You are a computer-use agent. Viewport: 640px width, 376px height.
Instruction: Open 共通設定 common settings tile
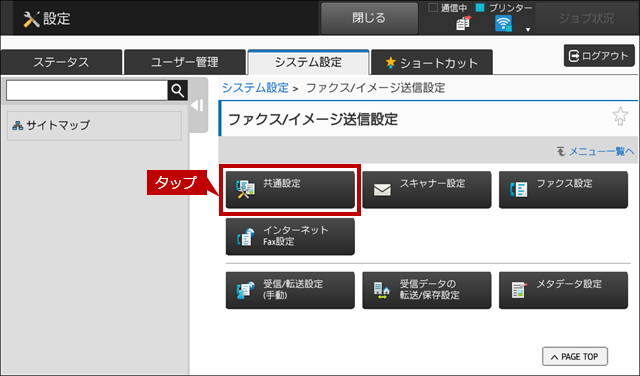coord(290,190)
